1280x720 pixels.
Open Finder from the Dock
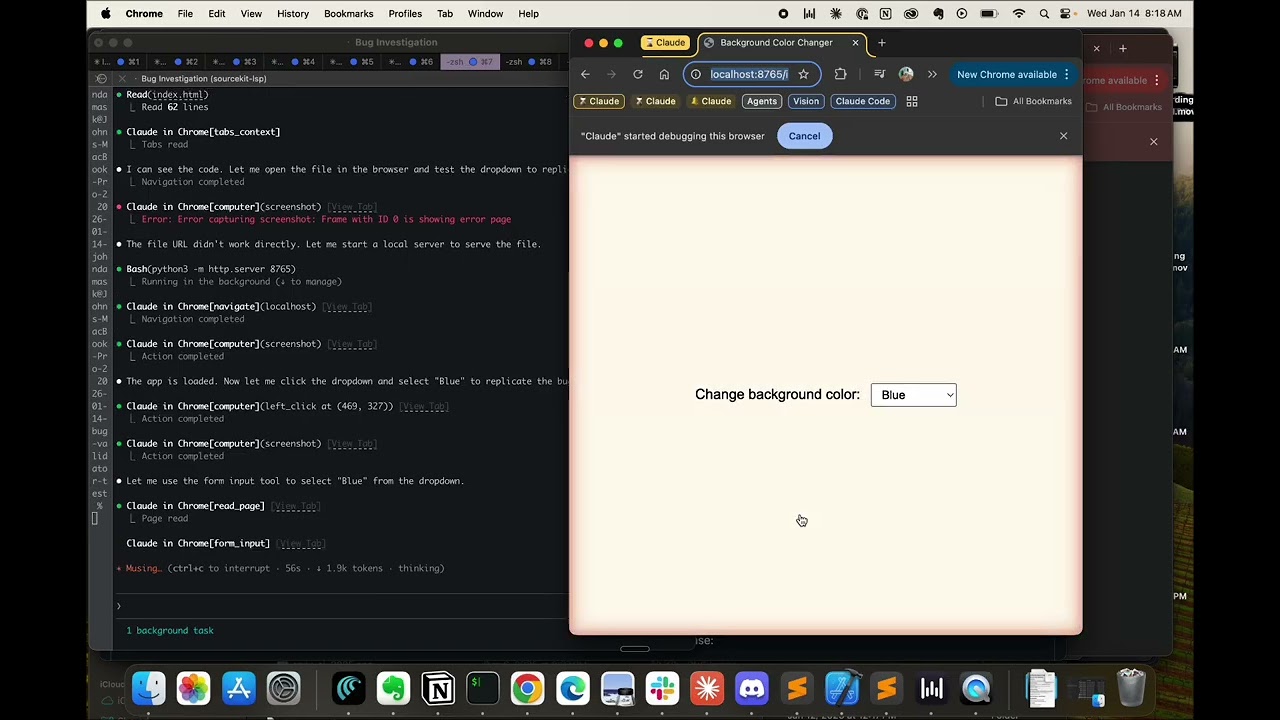149,688
